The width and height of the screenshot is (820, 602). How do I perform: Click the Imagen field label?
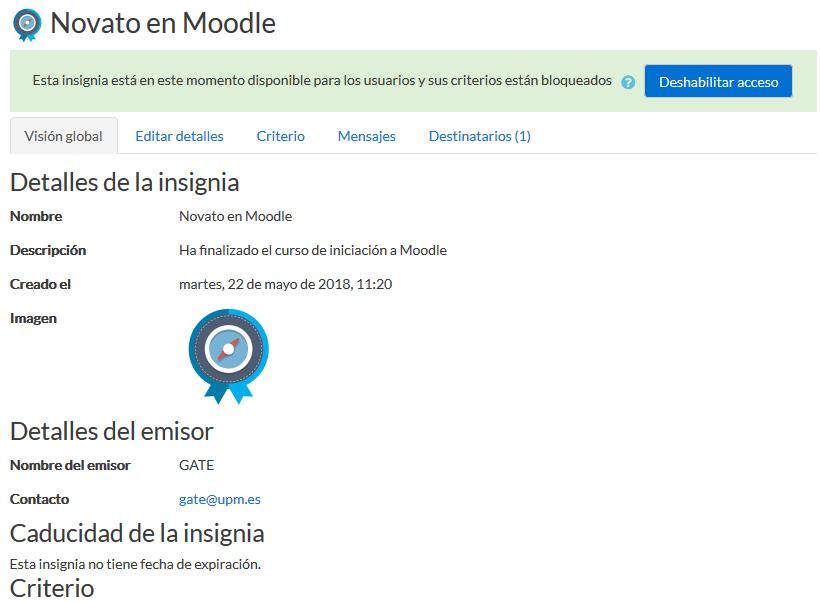[33, 318]
